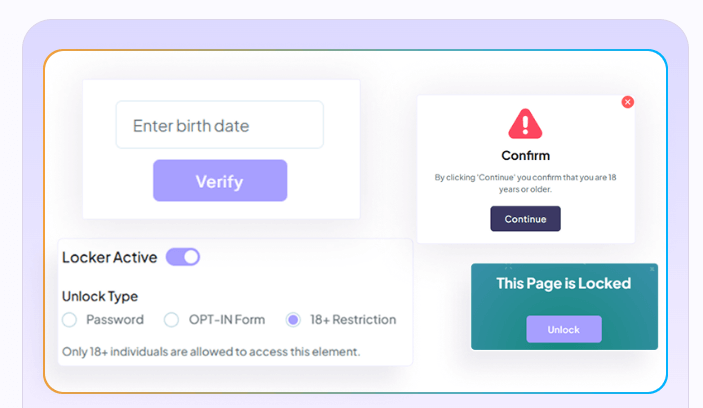Select the 18+ Restriction radio circle
The width and height of the screenshot is (703, 408).
293,320
